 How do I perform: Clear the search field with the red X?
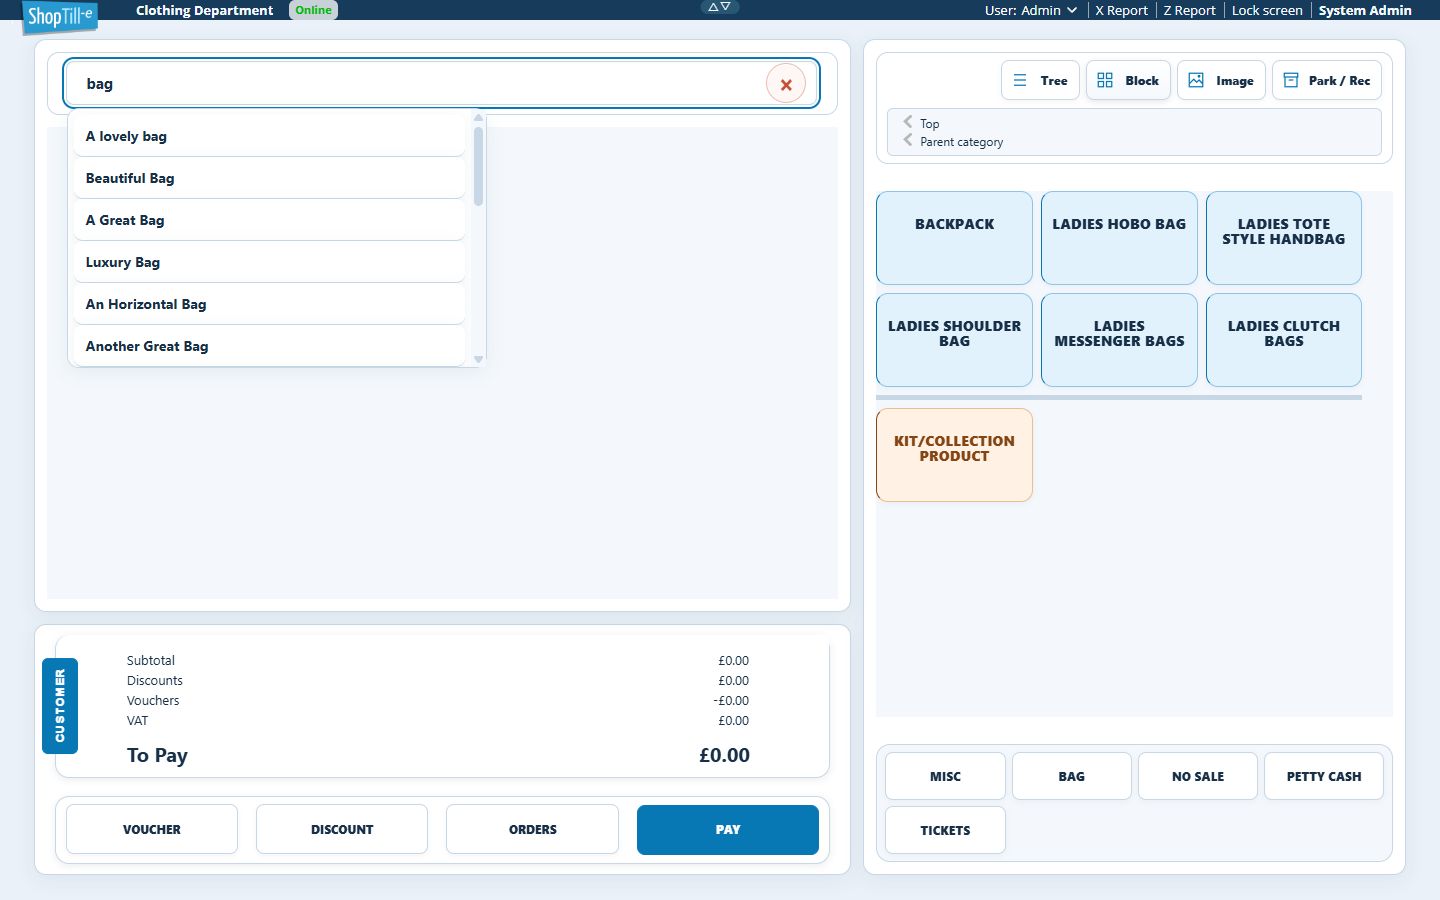tap(786, 84)
